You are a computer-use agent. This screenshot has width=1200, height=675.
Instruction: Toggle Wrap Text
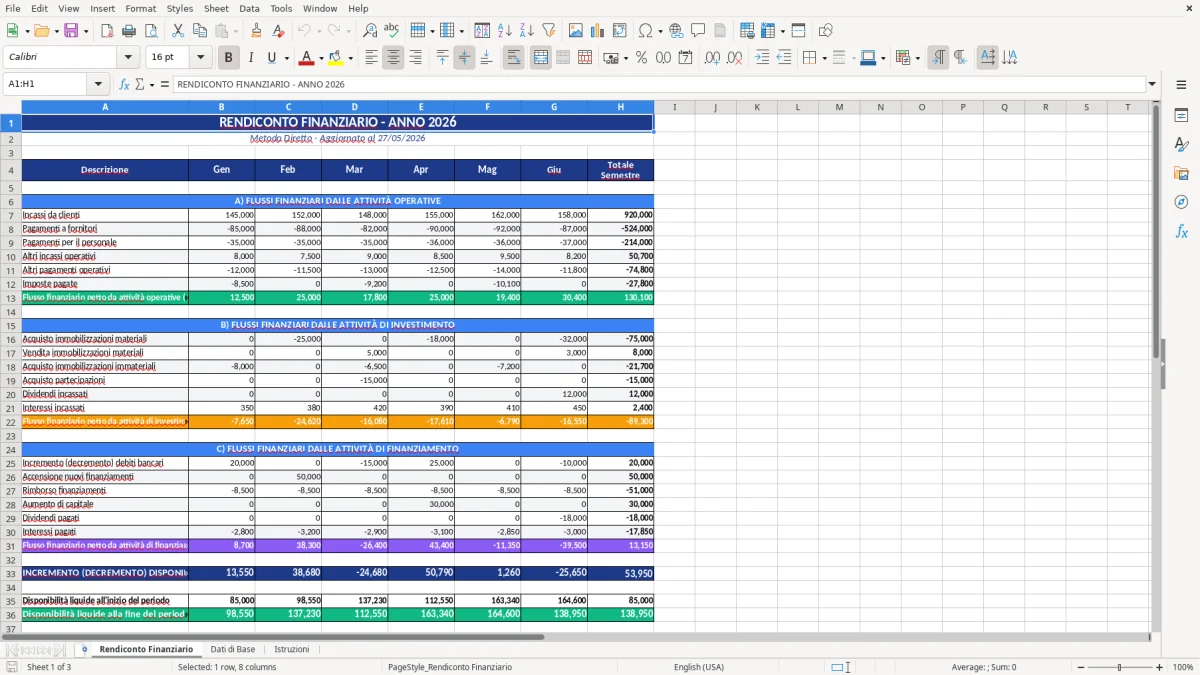pos(513,58)
